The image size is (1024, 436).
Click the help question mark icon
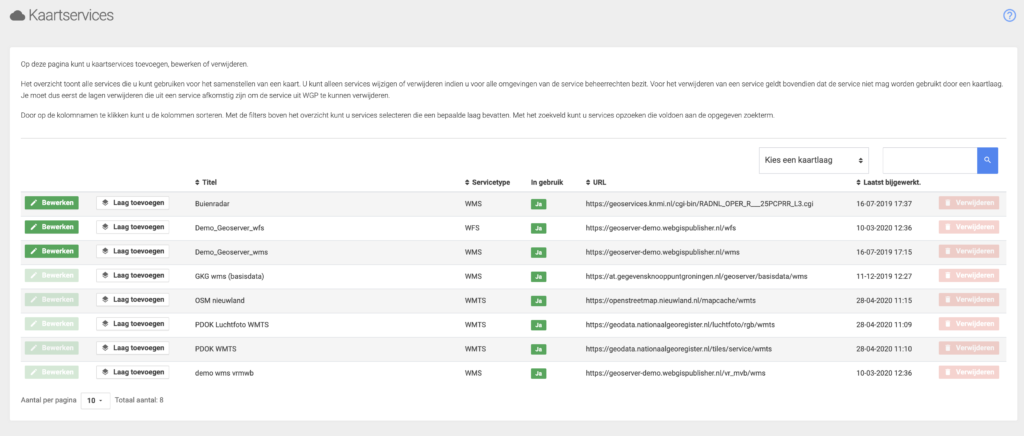coord(1009,15)
